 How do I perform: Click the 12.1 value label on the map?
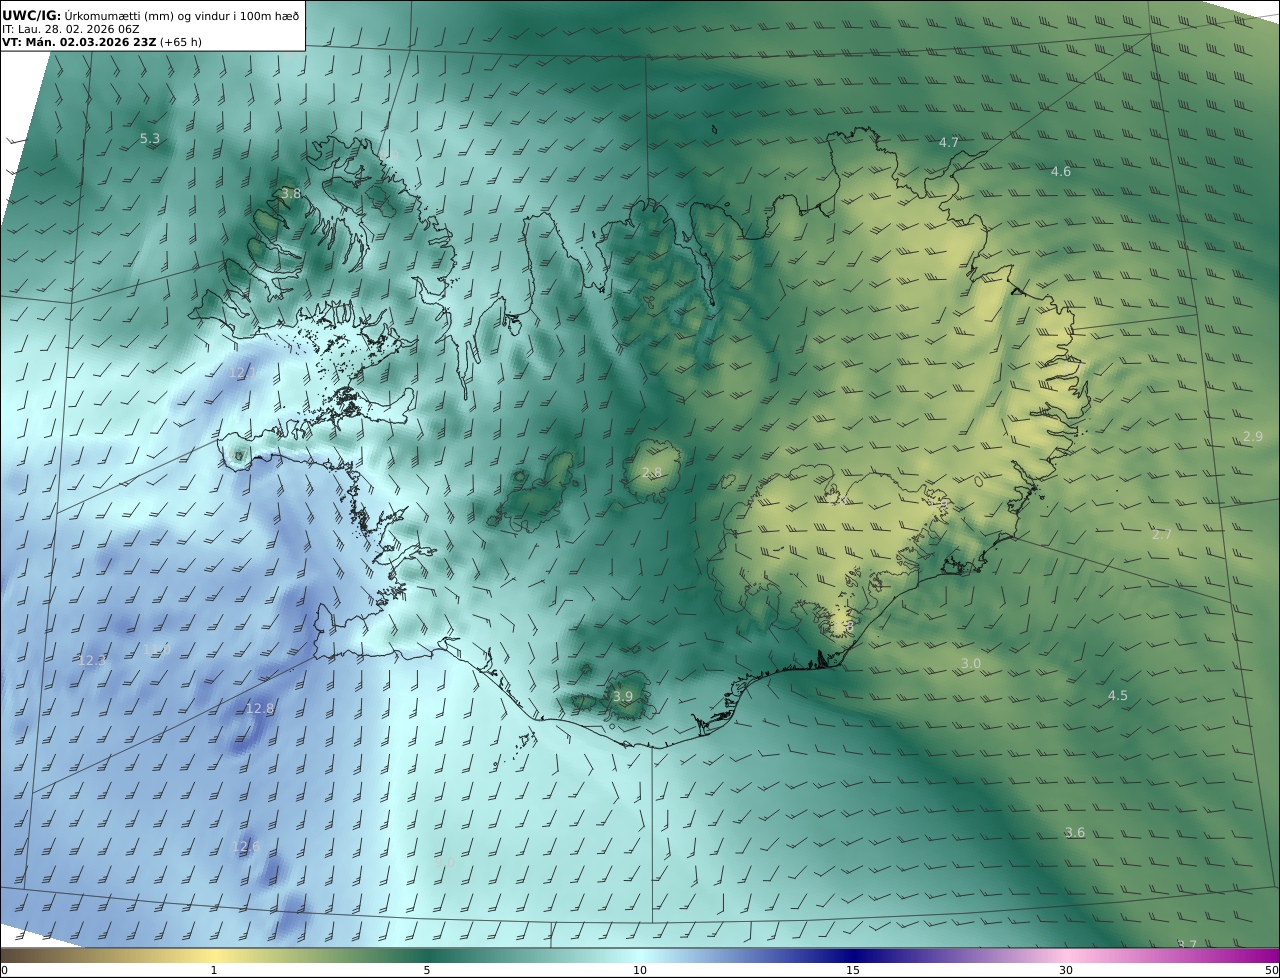[243, 373]
